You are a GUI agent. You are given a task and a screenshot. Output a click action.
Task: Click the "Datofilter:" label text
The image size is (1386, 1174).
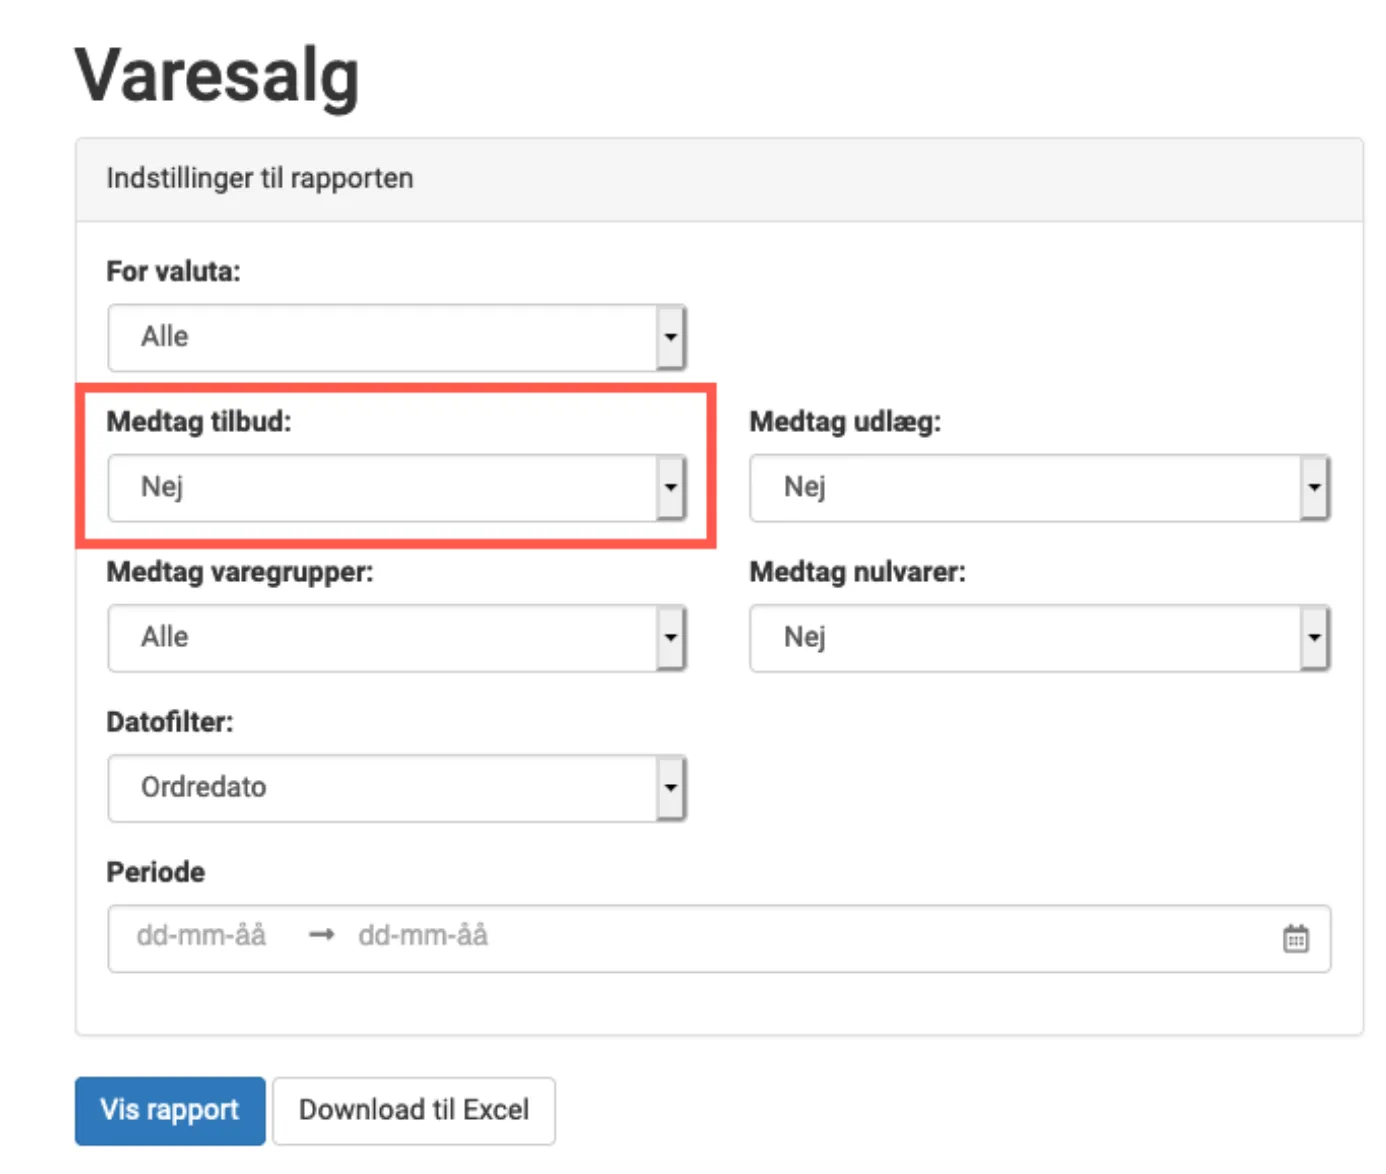[169, 722]
